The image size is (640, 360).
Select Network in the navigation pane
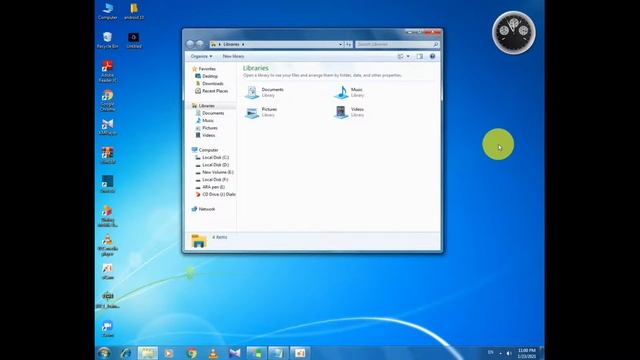pyautogui.click(x=203, y=209)
